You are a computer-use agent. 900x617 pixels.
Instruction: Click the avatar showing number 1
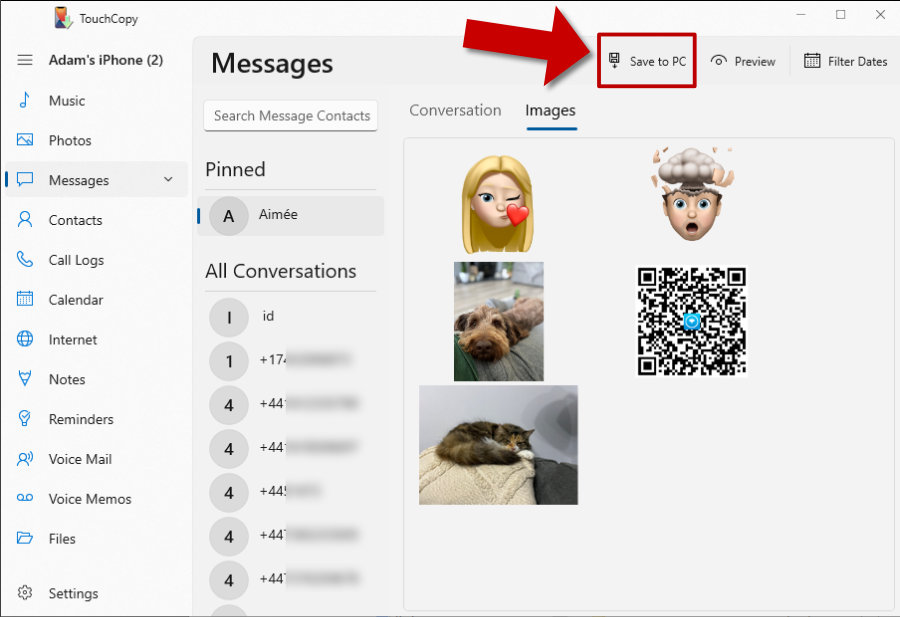point(228,362)
